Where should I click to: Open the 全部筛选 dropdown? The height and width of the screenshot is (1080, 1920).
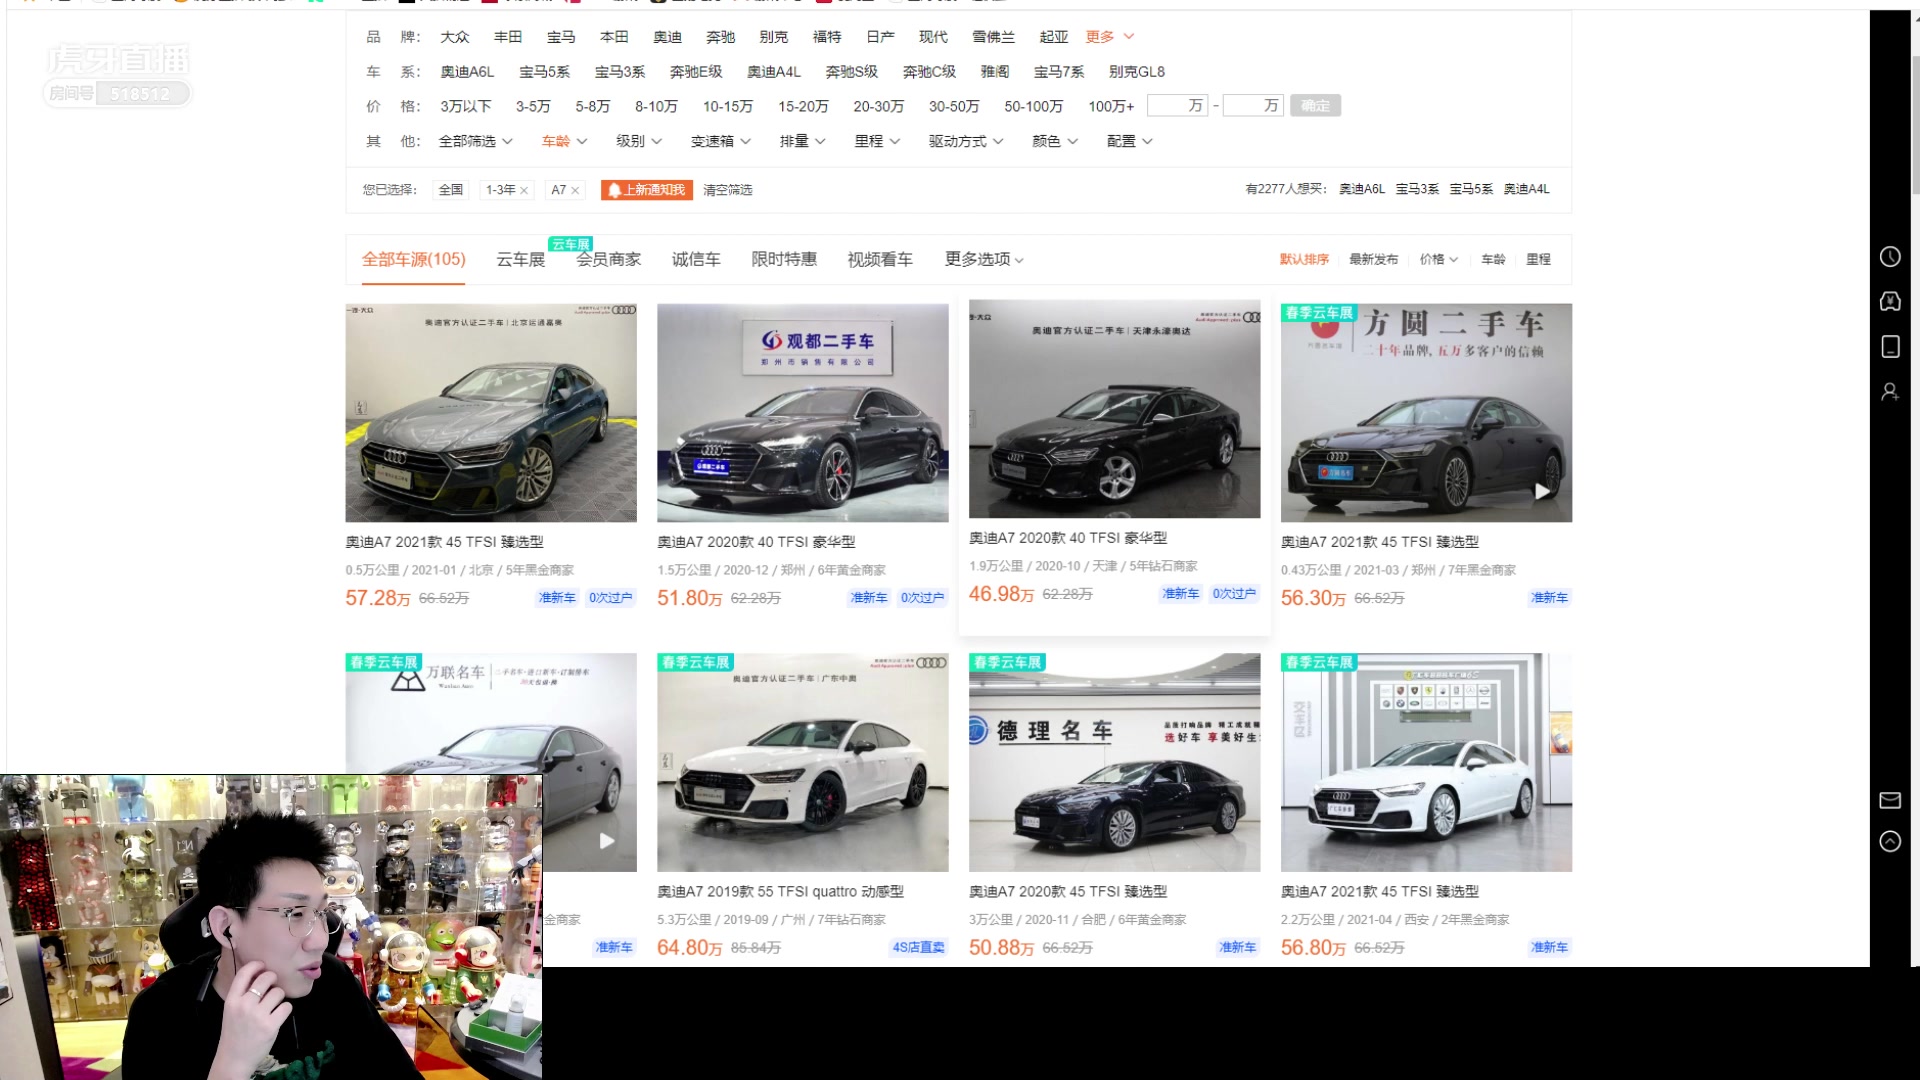(x=475, y=141)
